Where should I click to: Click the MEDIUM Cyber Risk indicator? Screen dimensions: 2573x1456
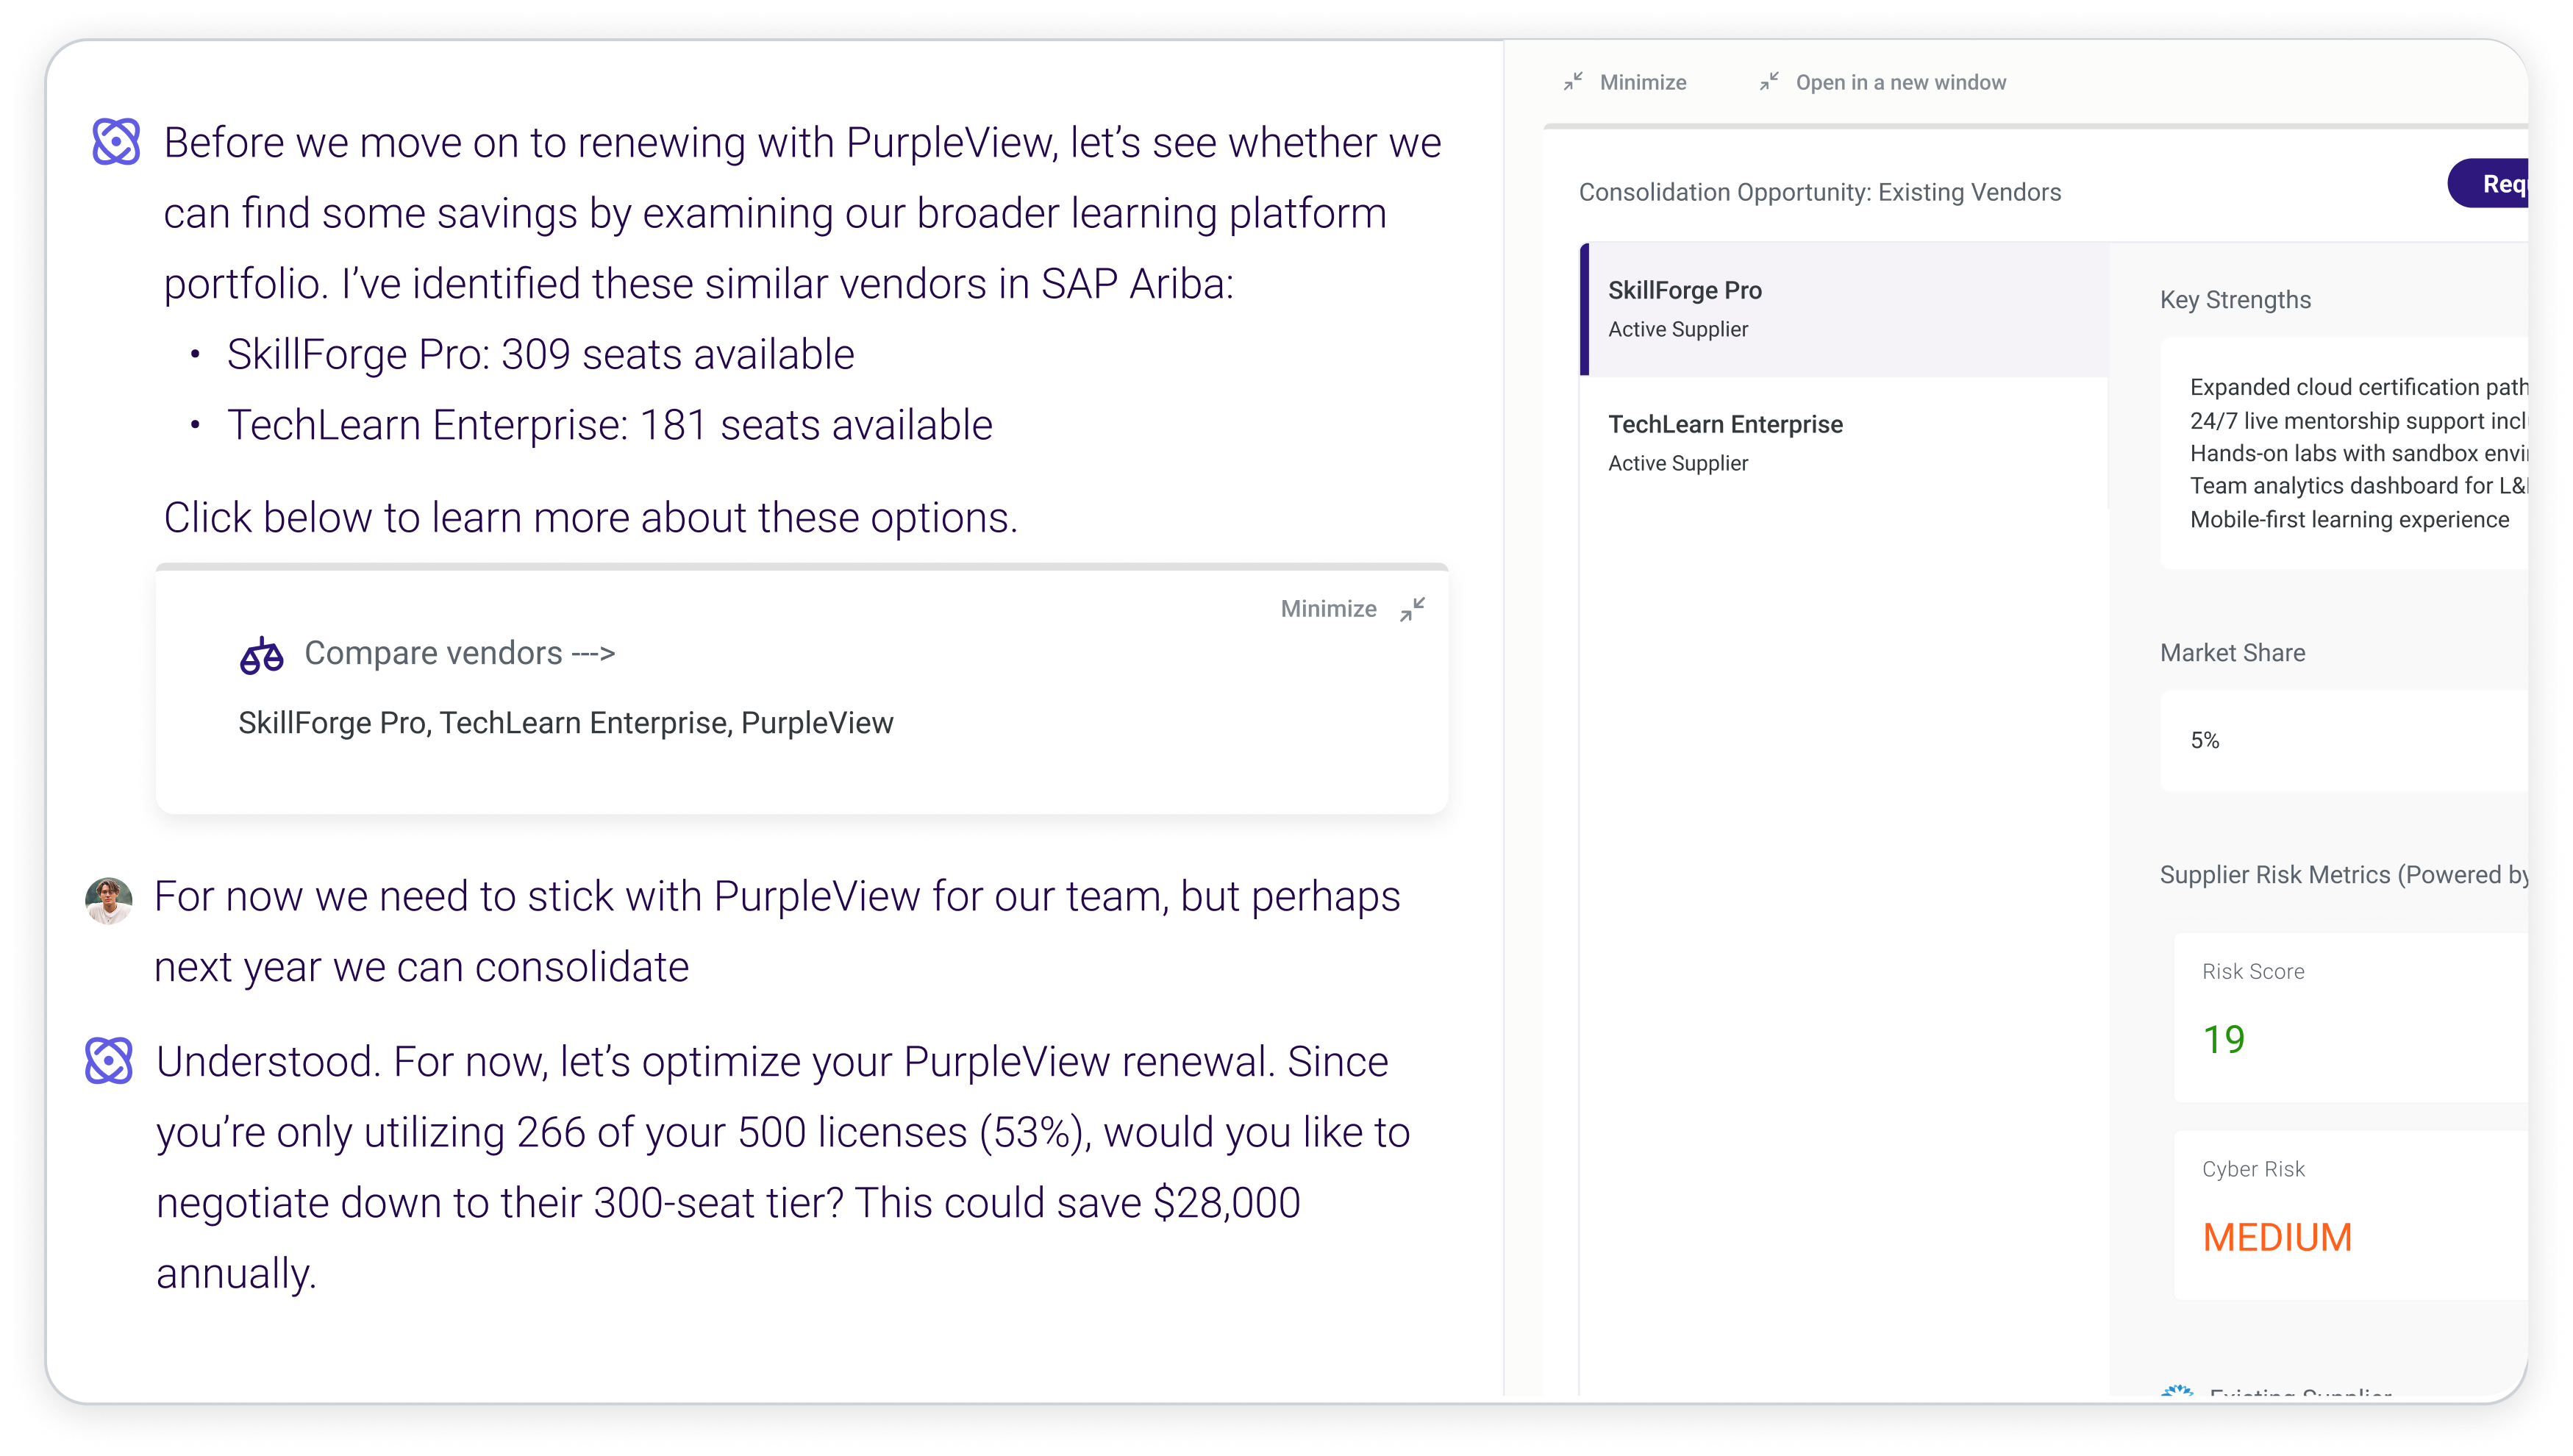coord(2277,1237)
